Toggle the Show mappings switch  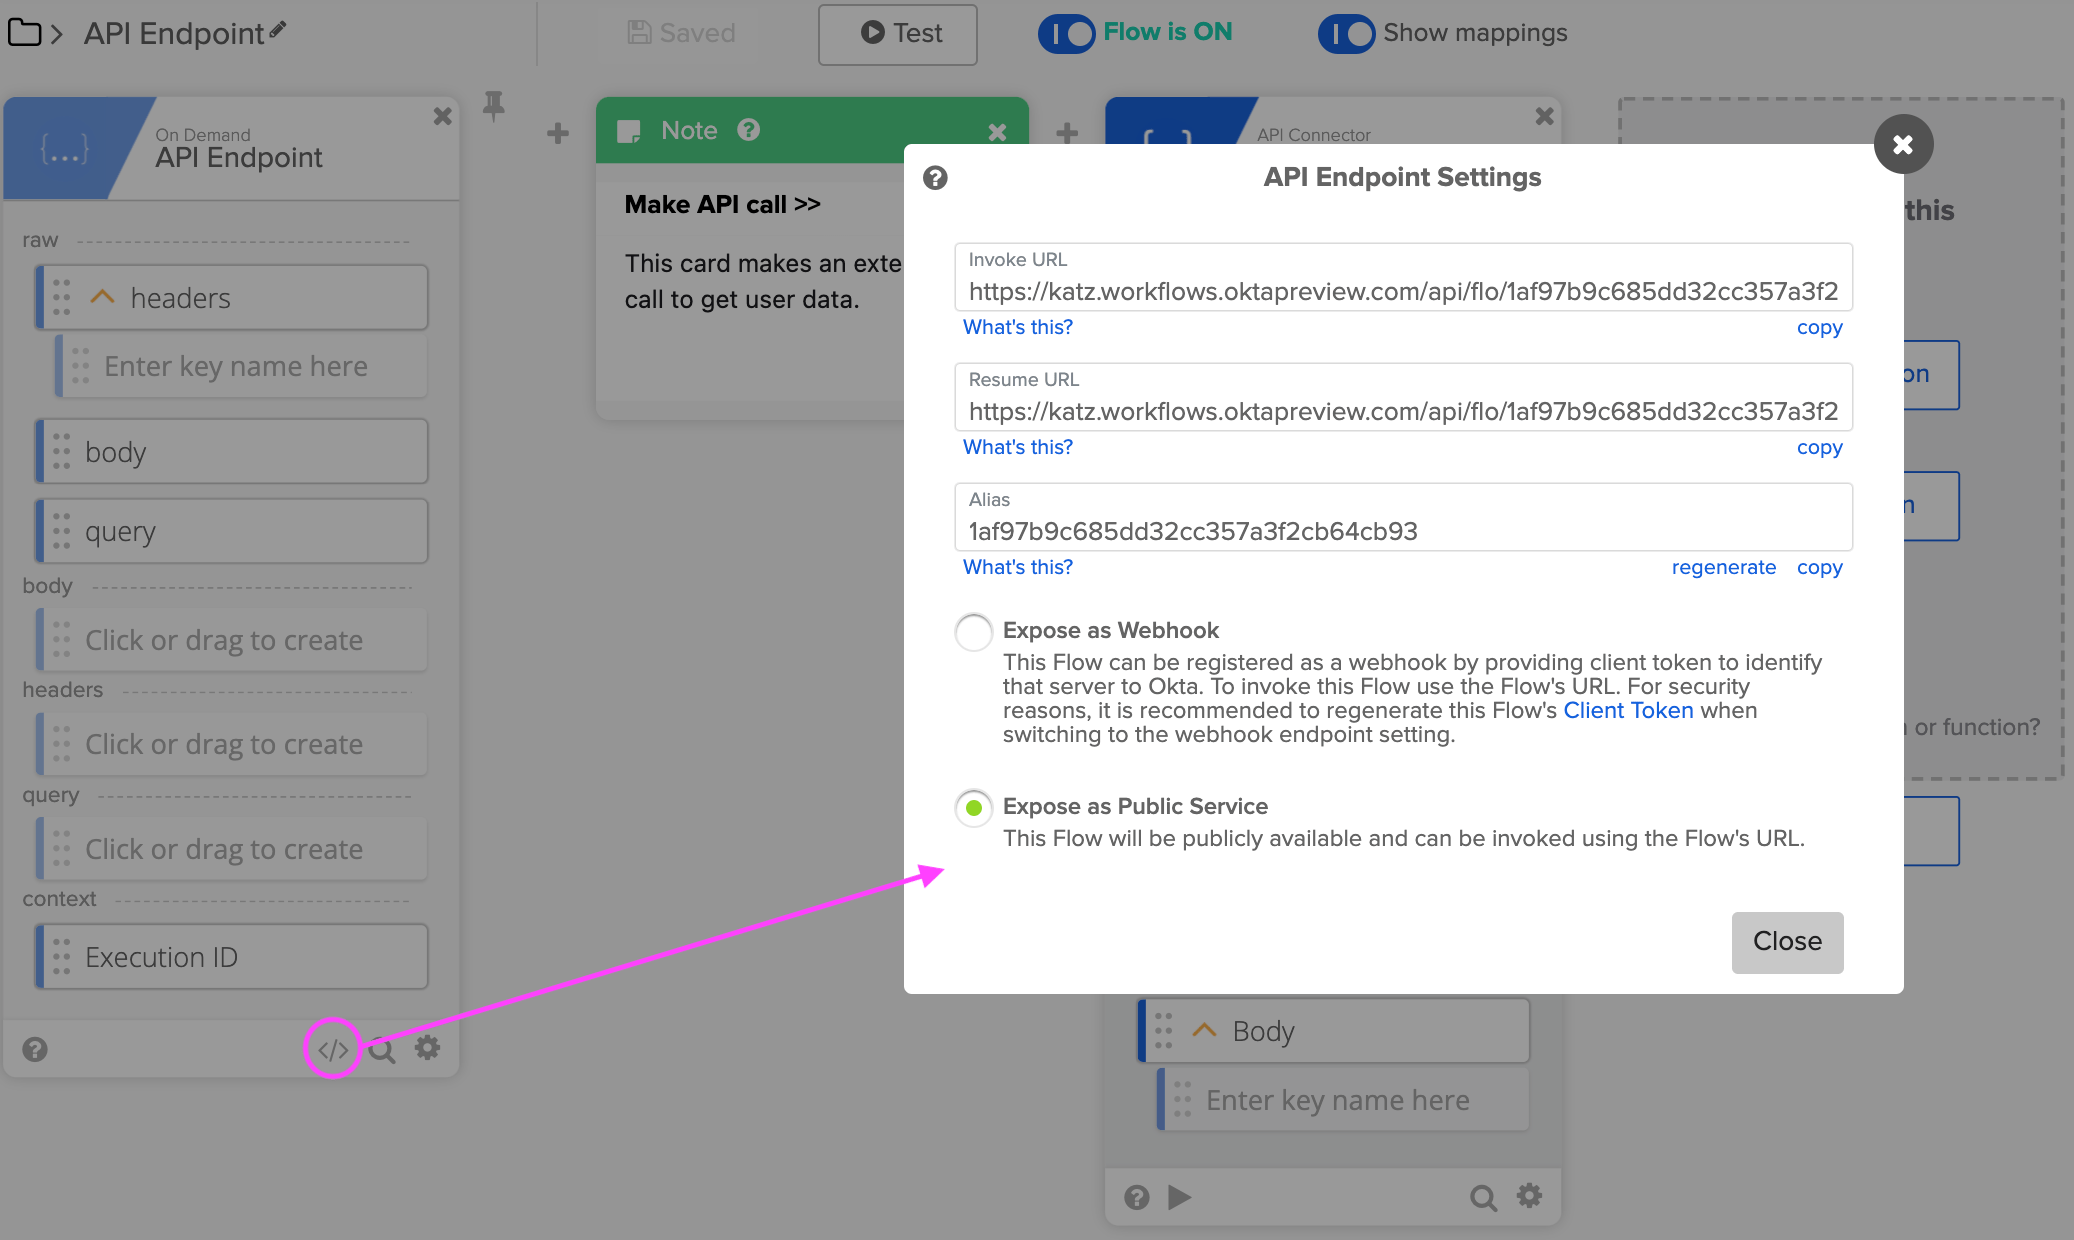tap(1346, 33)
